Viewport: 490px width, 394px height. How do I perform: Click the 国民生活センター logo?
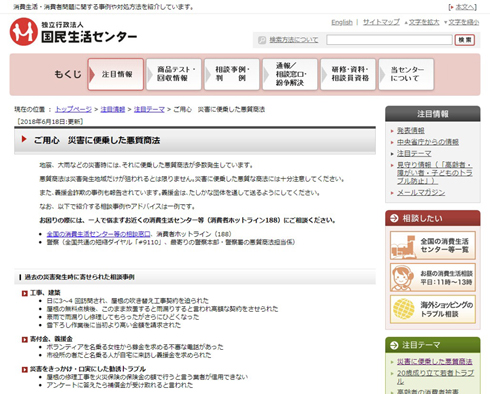73,32
